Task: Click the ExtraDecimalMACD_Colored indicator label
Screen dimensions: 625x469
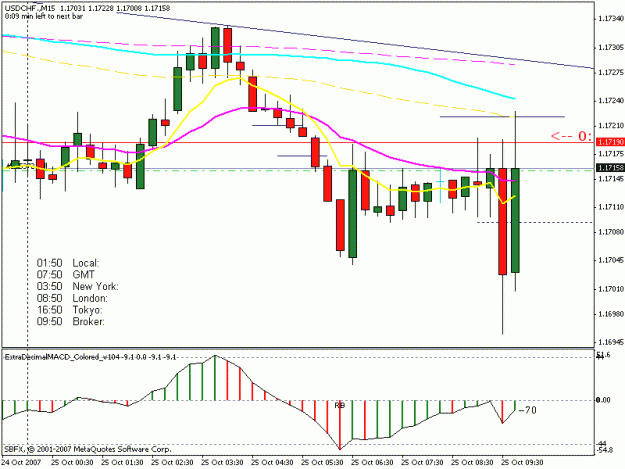Action: pos(90,357)
